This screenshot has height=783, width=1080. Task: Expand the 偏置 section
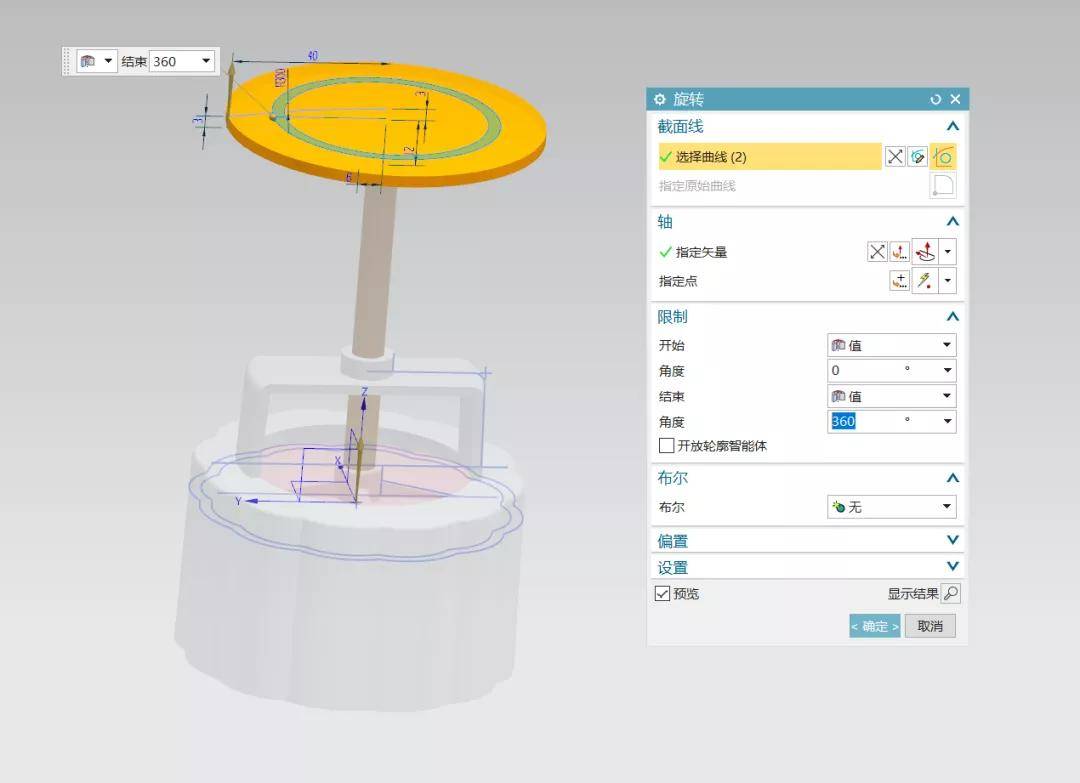(x=953, y=540)
